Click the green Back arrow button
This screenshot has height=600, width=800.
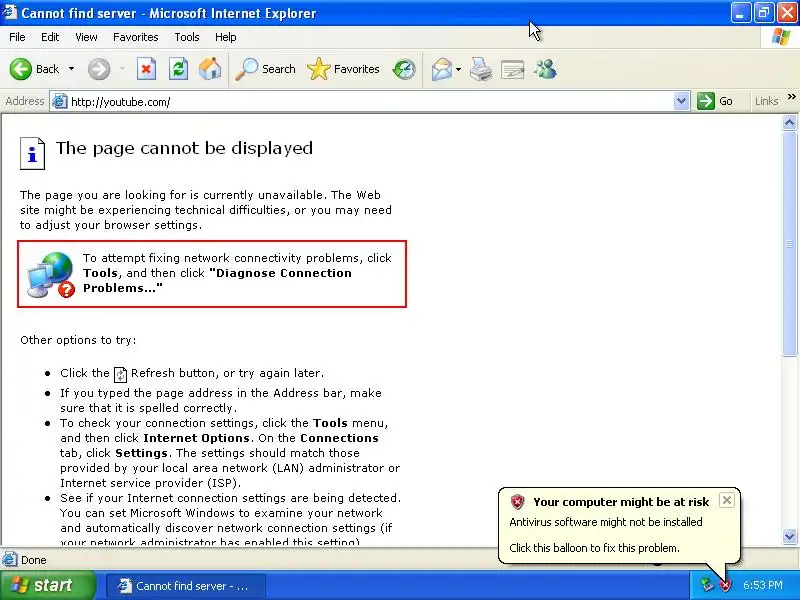pyautogui.click(x=21, y=69)
